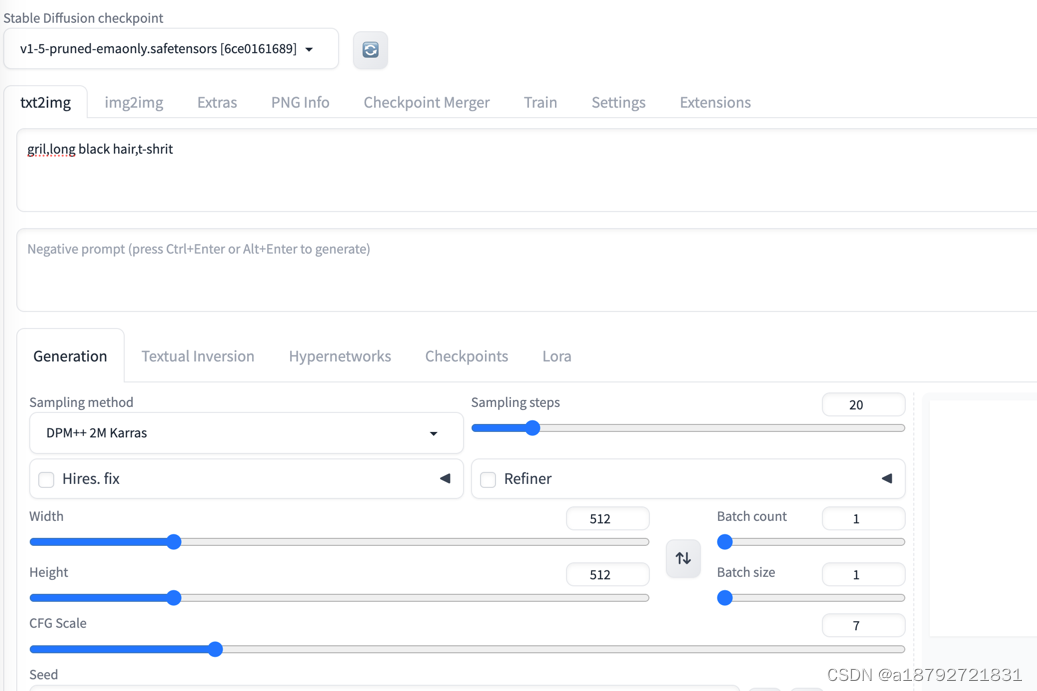Image resolution: width=1037 pixels, height=691 pixels.
Task: Click the Batch size number field
Action: pyautogui.click(x=863, y=575)
